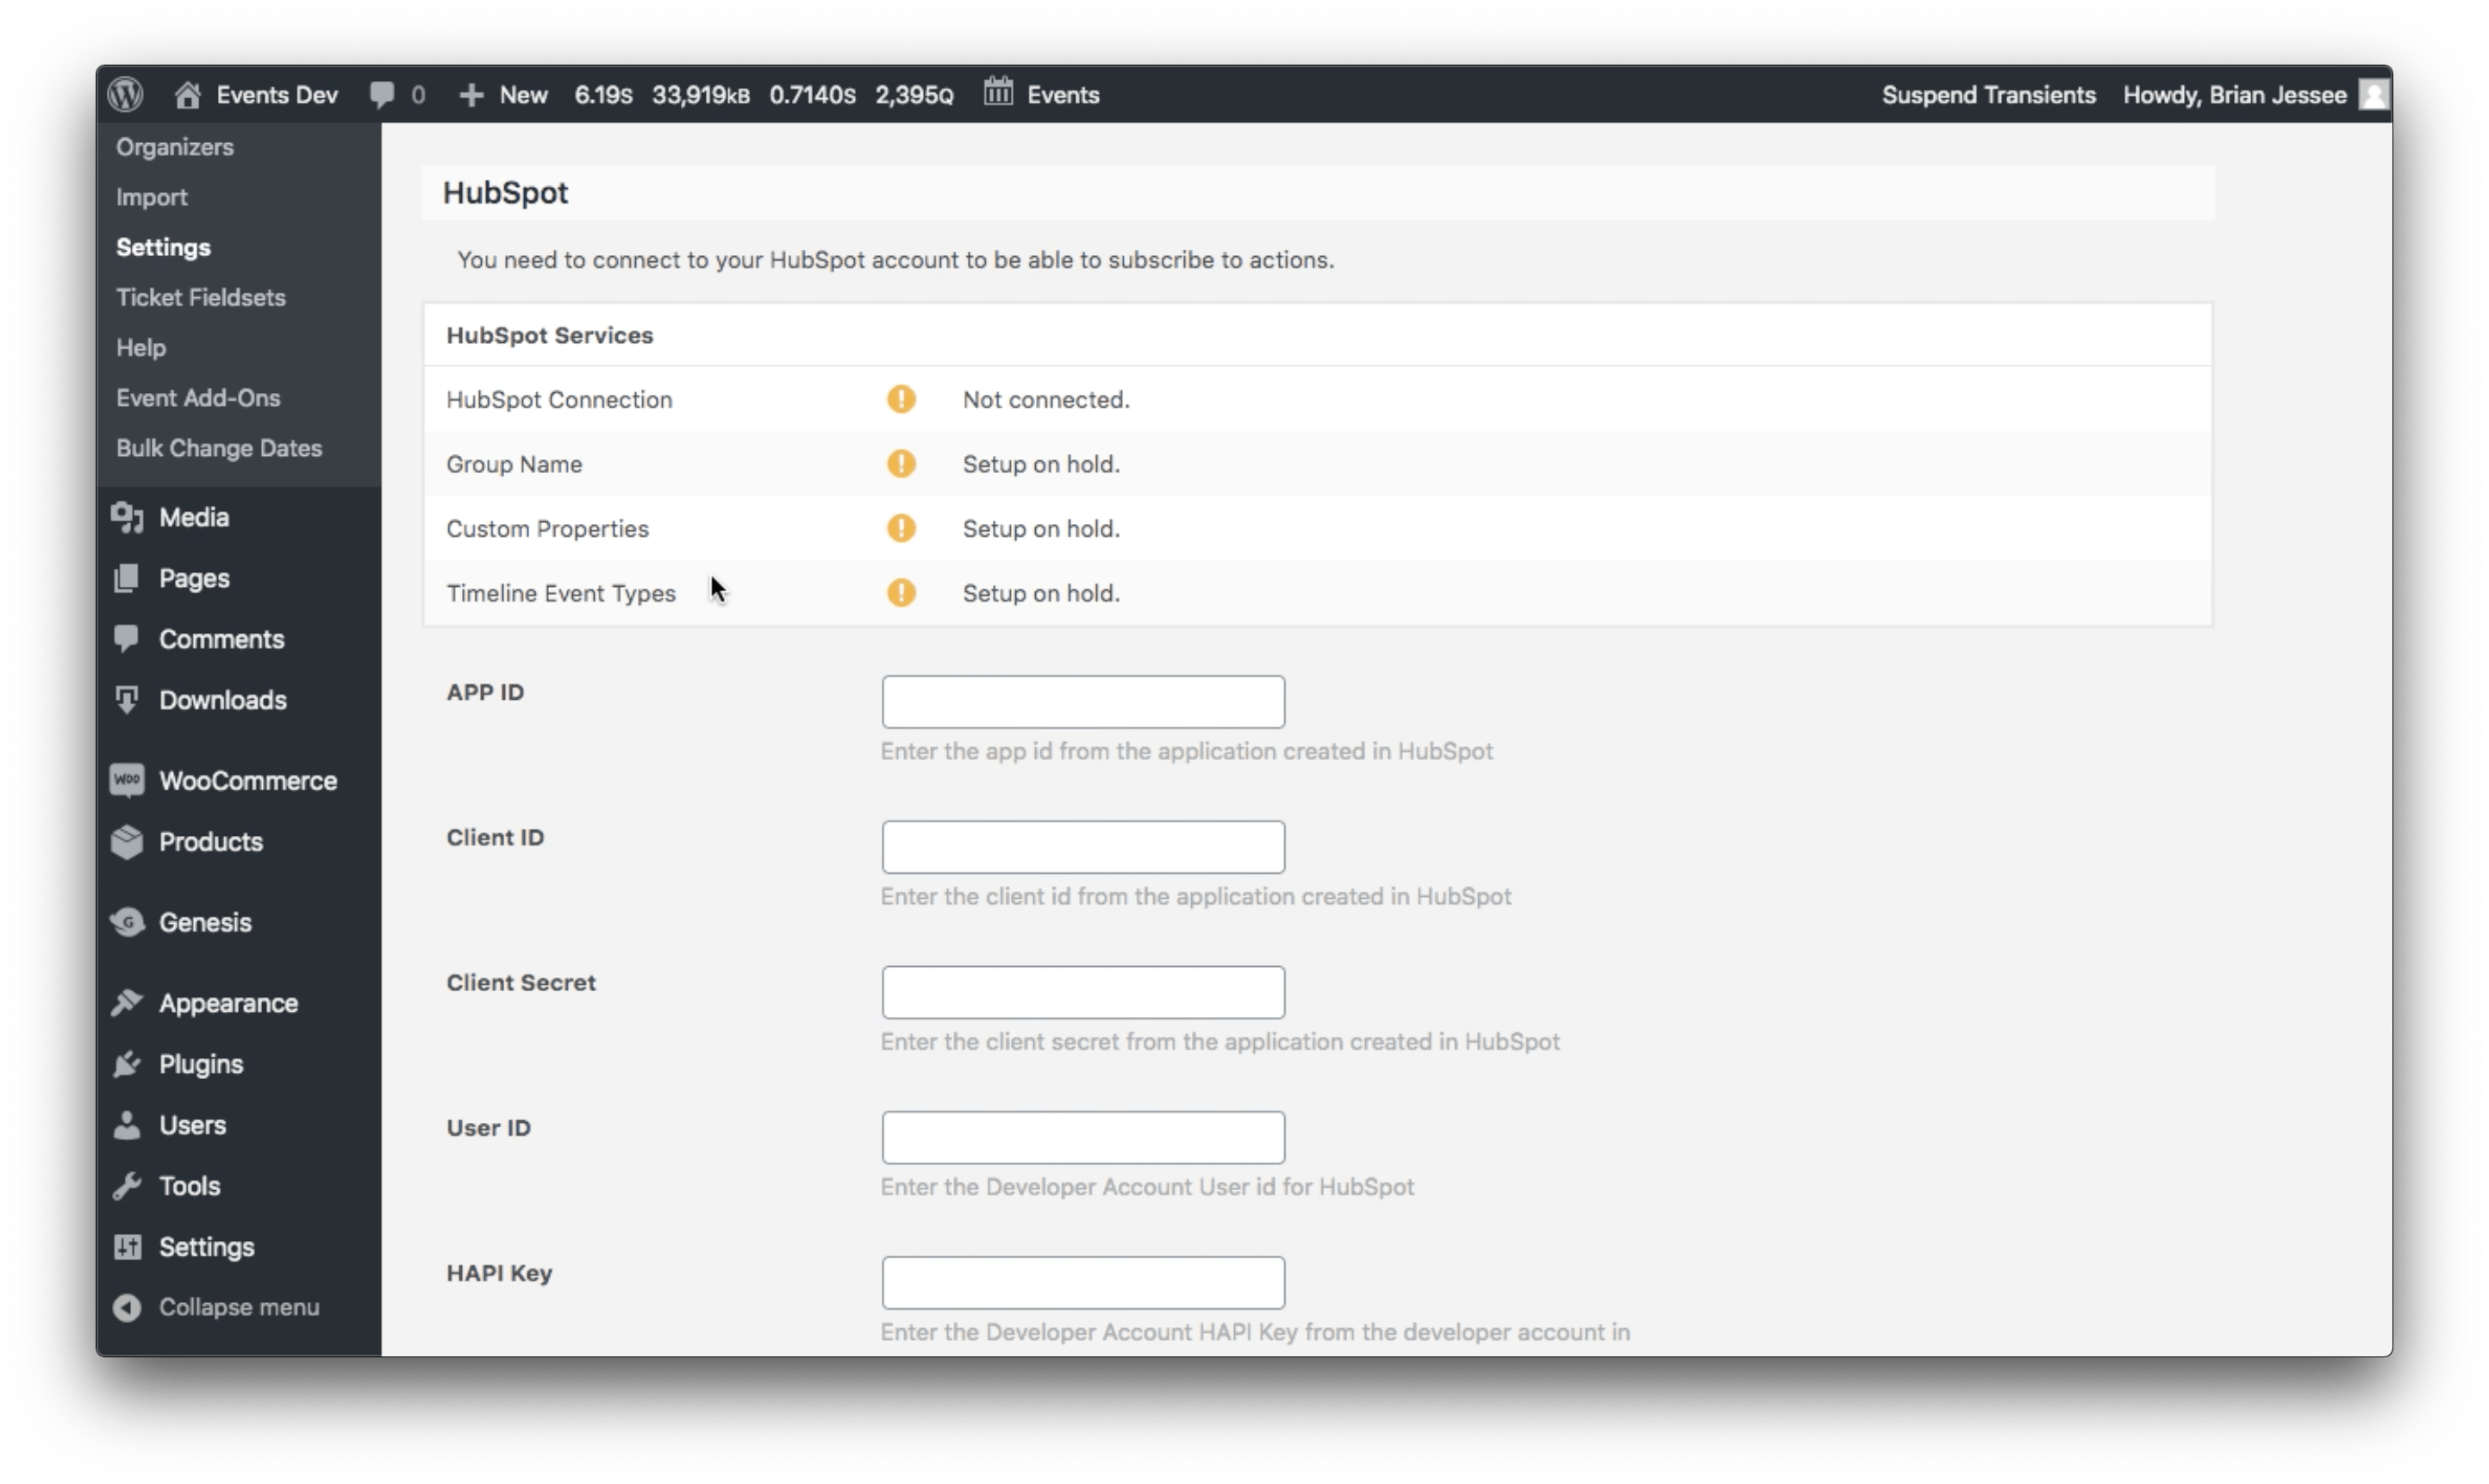The image size is (2489, 1484).
Task: Click the Plugins plug icon
Action: tap(127, 1063)
